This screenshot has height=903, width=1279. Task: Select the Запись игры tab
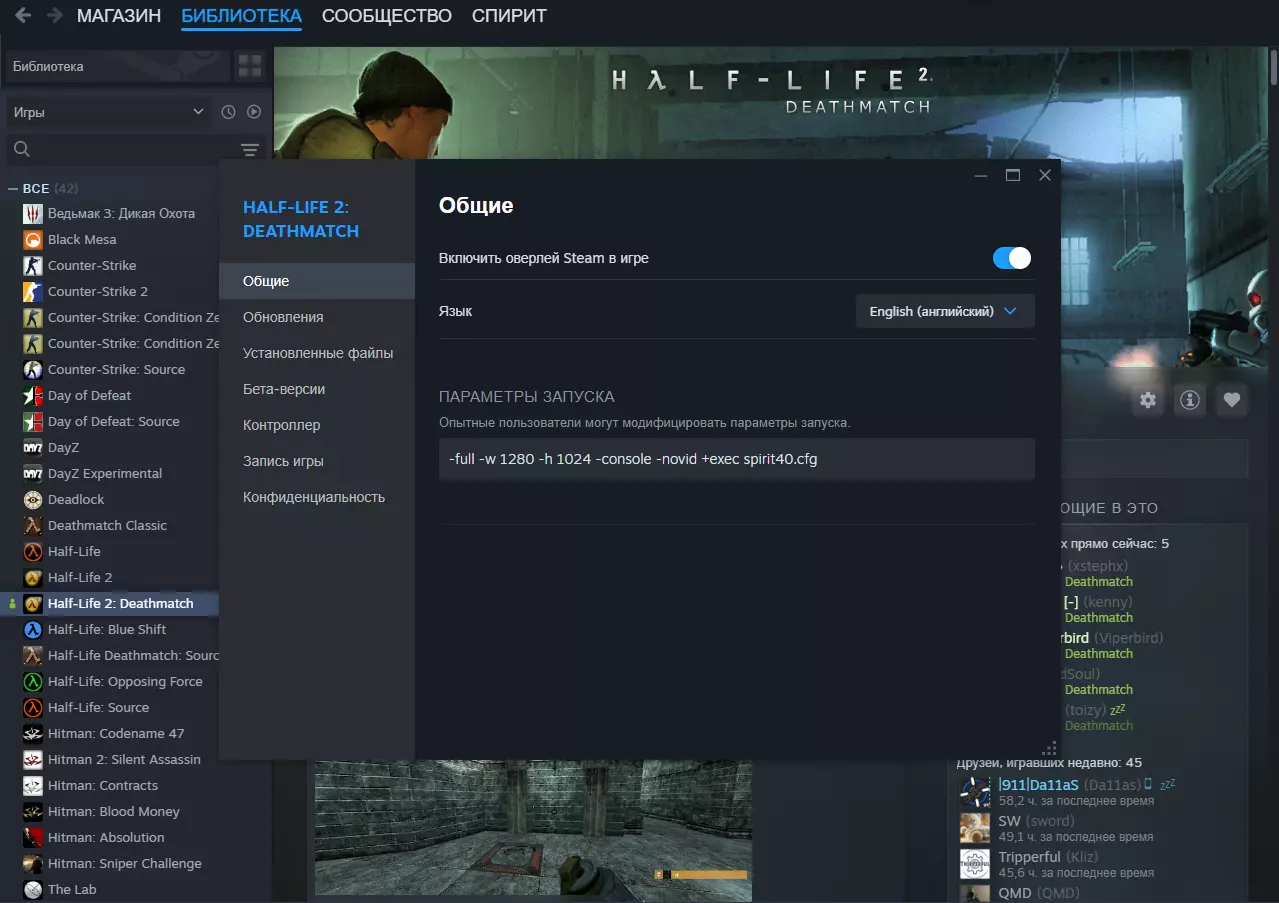pyautogui.click(x=317, y=461)
